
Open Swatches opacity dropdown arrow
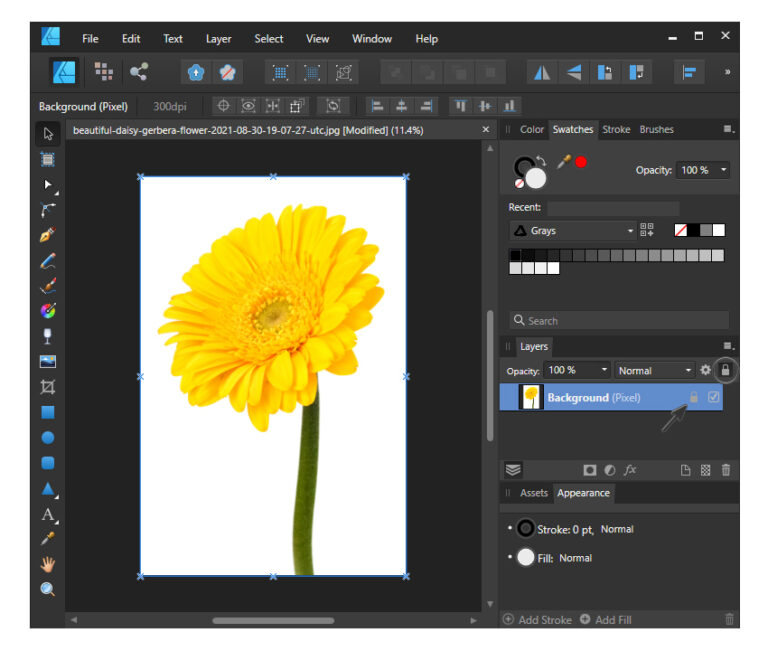723,170
